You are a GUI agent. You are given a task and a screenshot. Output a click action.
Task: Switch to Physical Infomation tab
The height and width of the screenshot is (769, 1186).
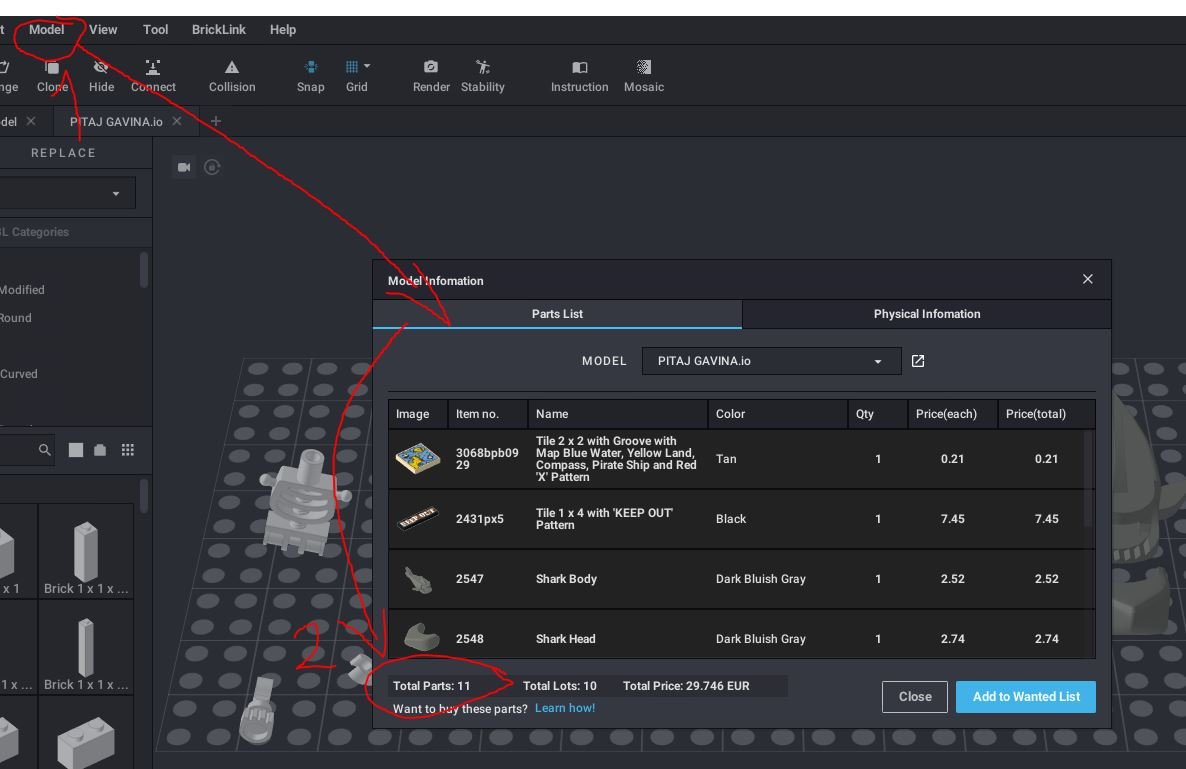coord(926,314)
